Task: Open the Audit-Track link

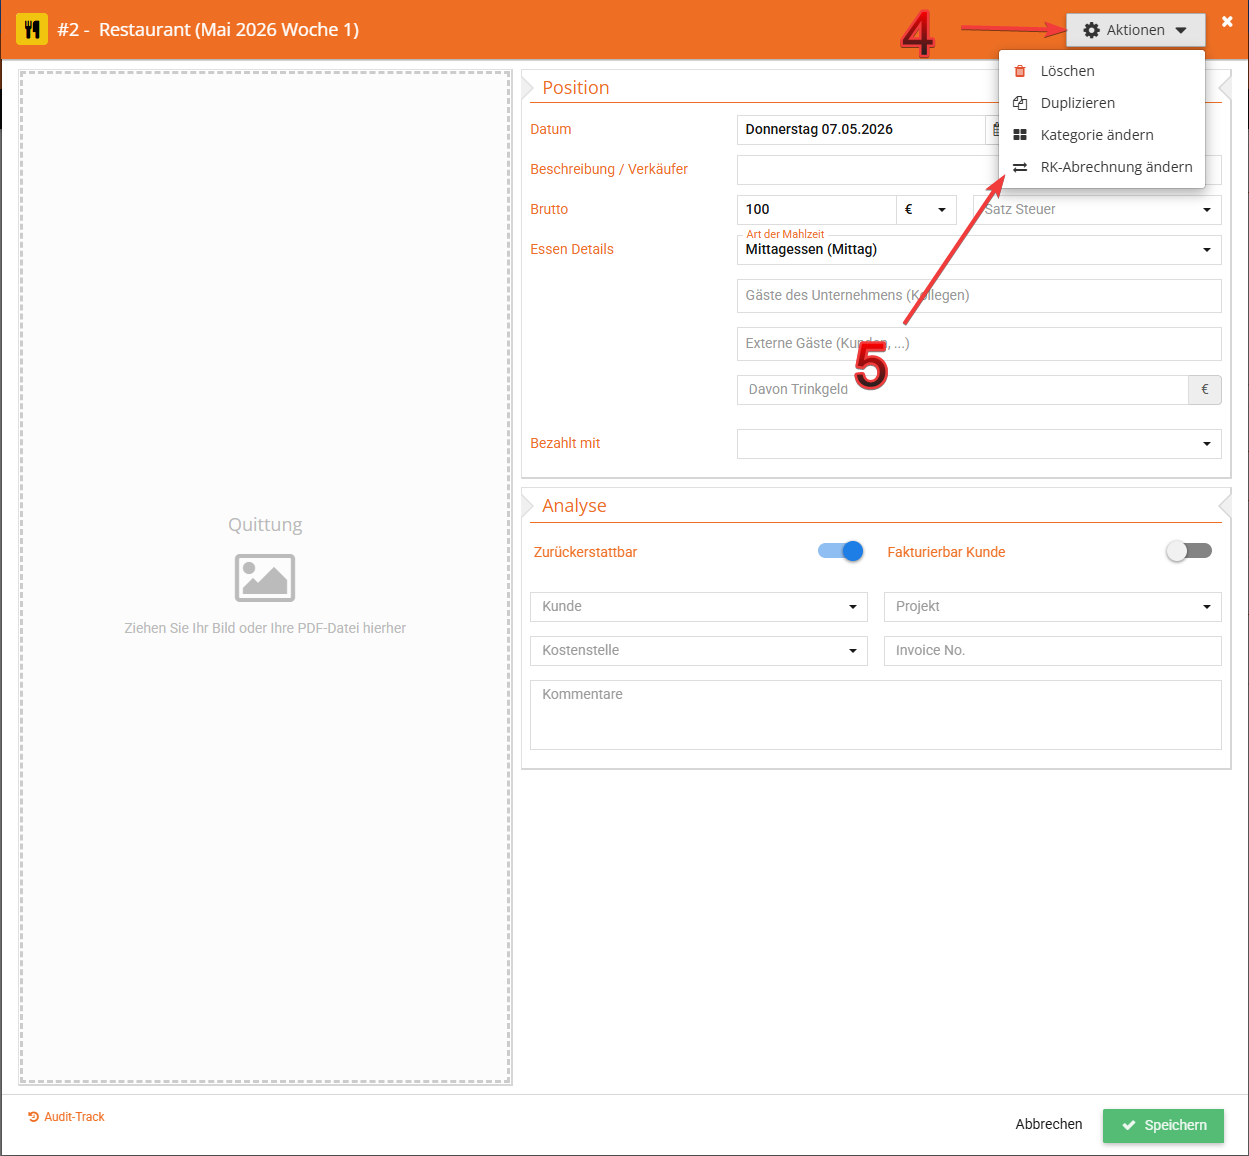Action: pos(66,1117)
